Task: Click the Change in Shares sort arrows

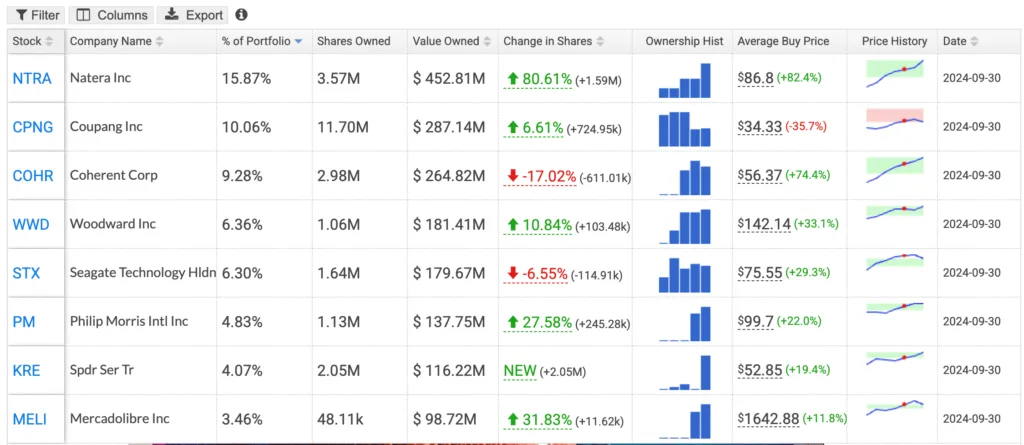Action: pyautogui.click(x=600, y=41)
